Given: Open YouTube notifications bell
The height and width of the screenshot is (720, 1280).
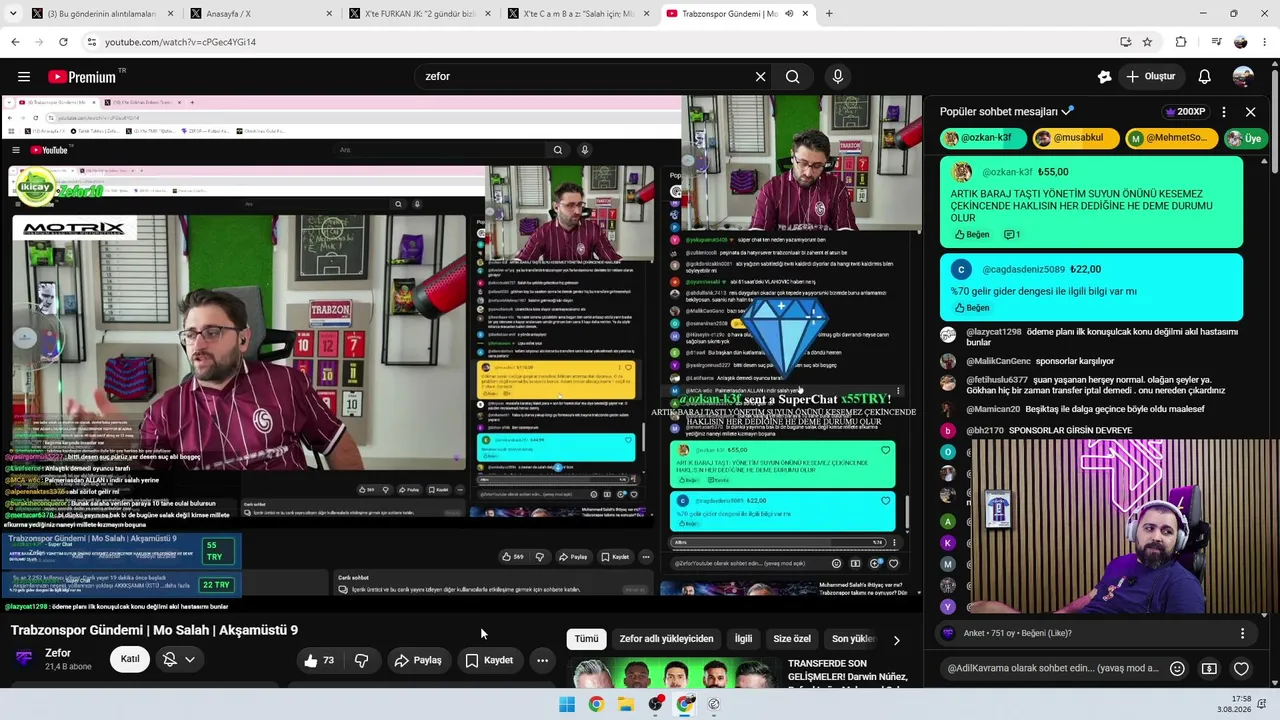Looking at the screenshot, I should pos(1205,77).
